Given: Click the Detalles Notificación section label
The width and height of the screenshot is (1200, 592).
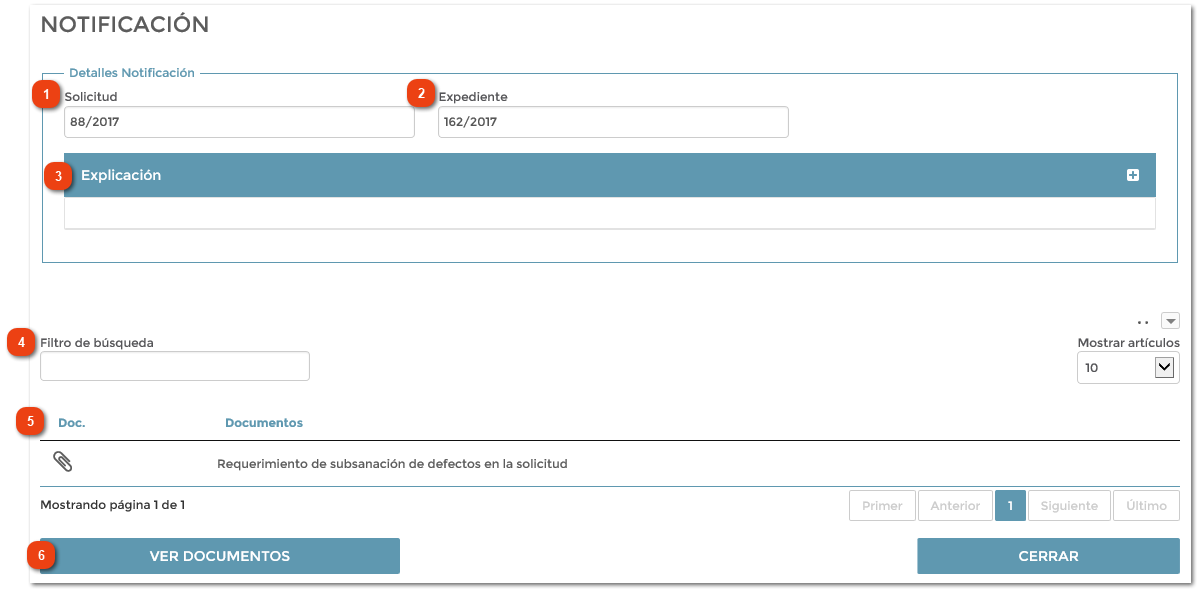Looking at the screenshot, I should (132, 72).
